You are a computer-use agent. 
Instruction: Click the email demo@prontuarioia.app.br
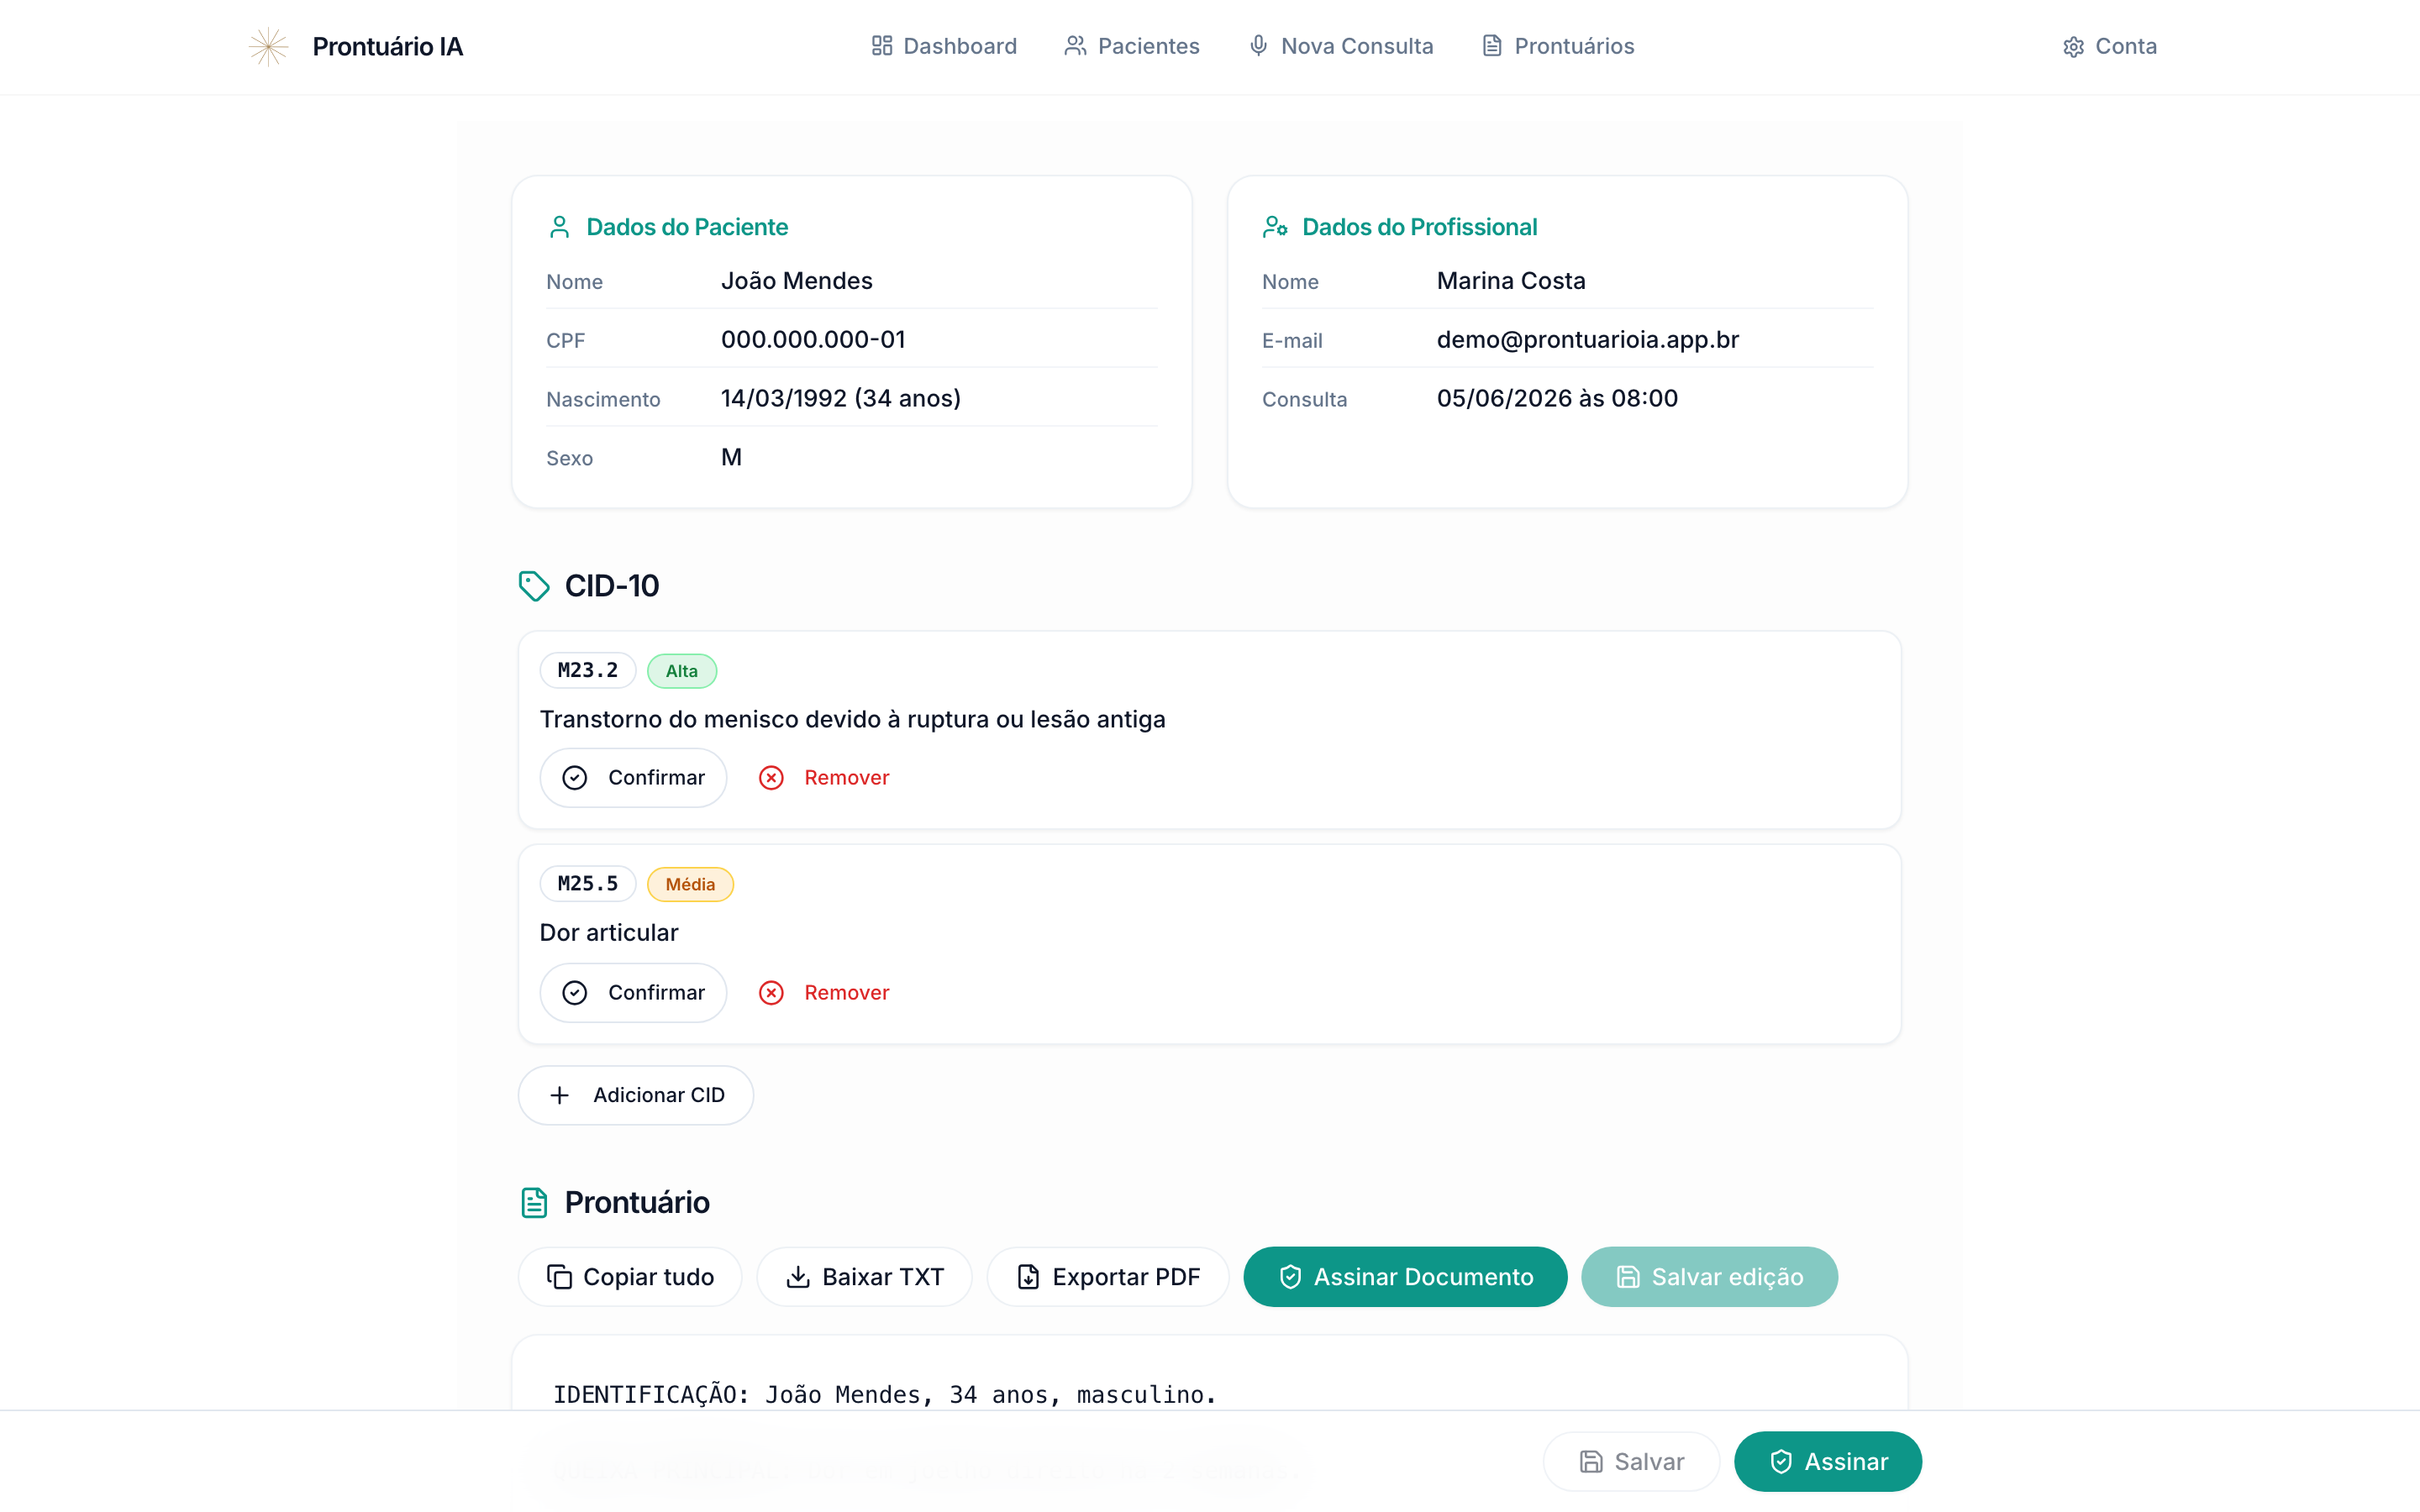click(x=1588, y=340)
